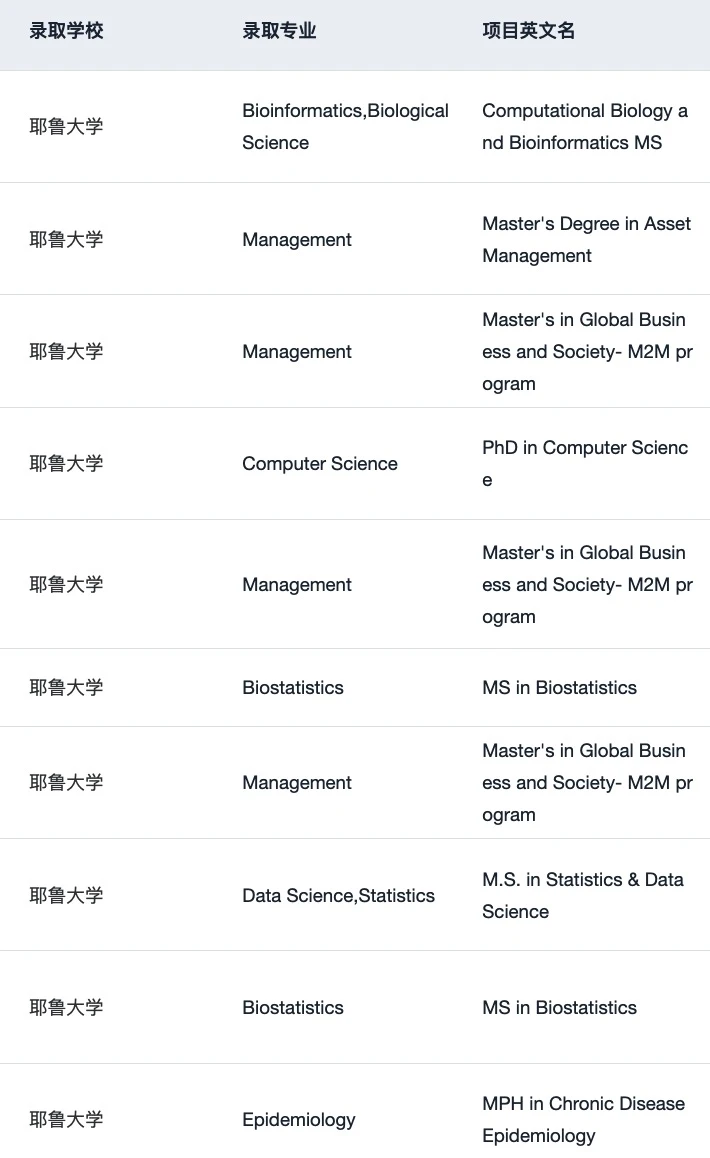This screenshot has width=710, height=1158.
Task: Click the 录取专业 column header
Action: [279, 31]
